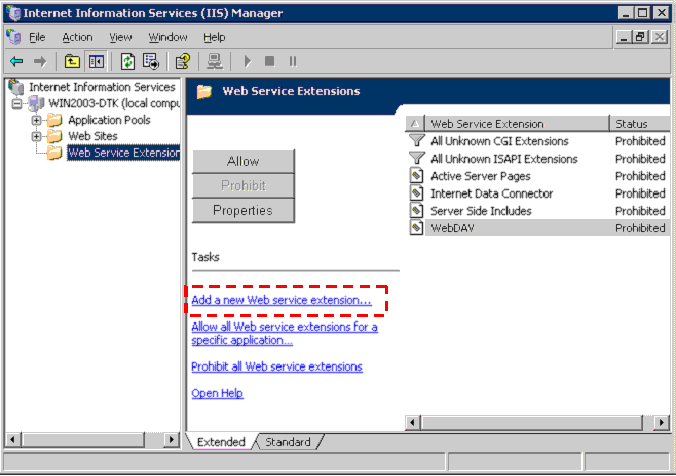Click 'Add a new Web service extension' link
Screen dimensions: 676x476
[x=281, y=299]
